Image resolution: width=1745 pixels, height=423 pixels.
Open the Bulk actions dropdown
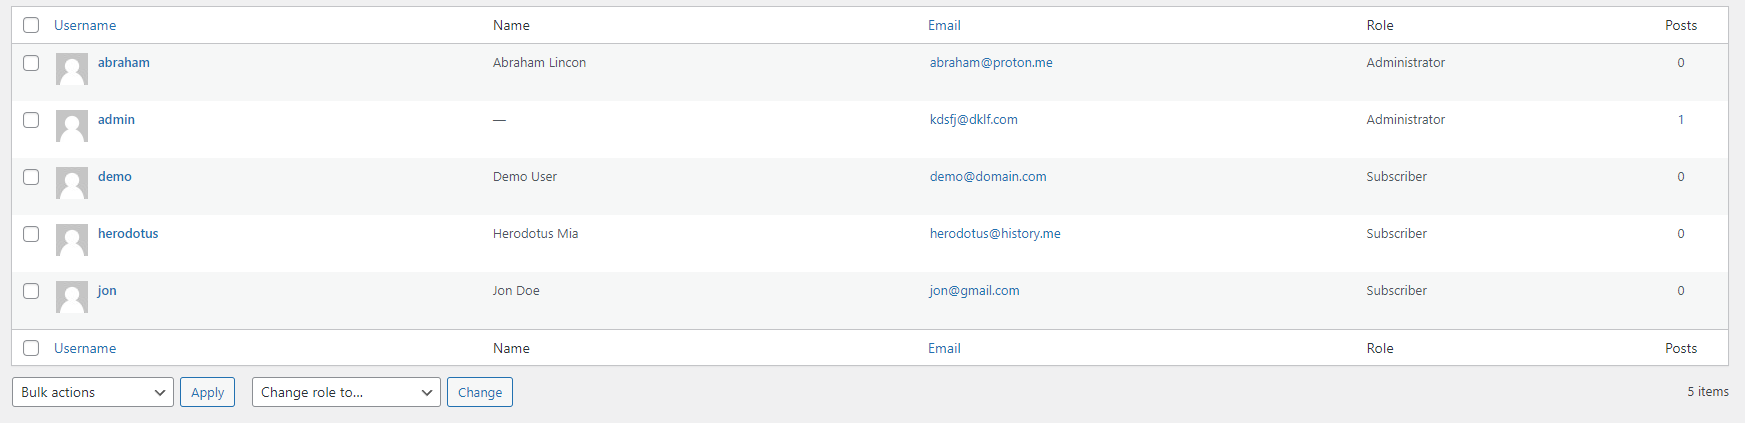pos(93,392)
